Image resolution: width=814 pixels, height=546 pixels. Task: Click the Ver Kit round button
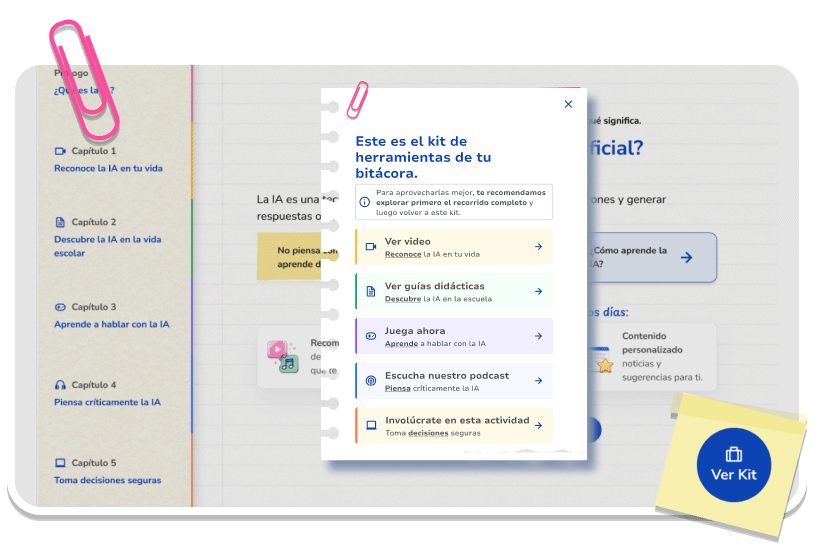[x=734, y=465]
